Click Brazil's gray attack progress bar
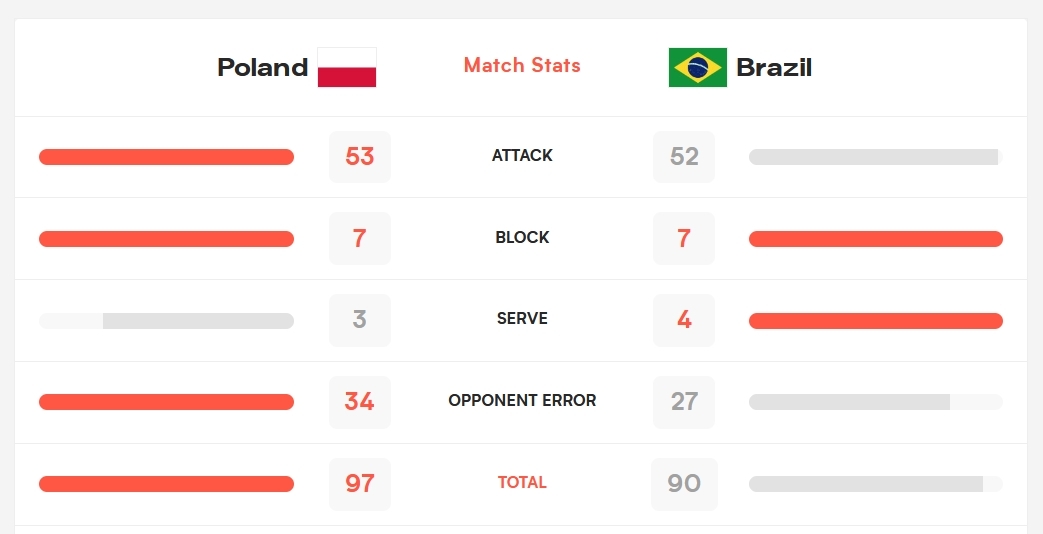 (x=873, y=157)
